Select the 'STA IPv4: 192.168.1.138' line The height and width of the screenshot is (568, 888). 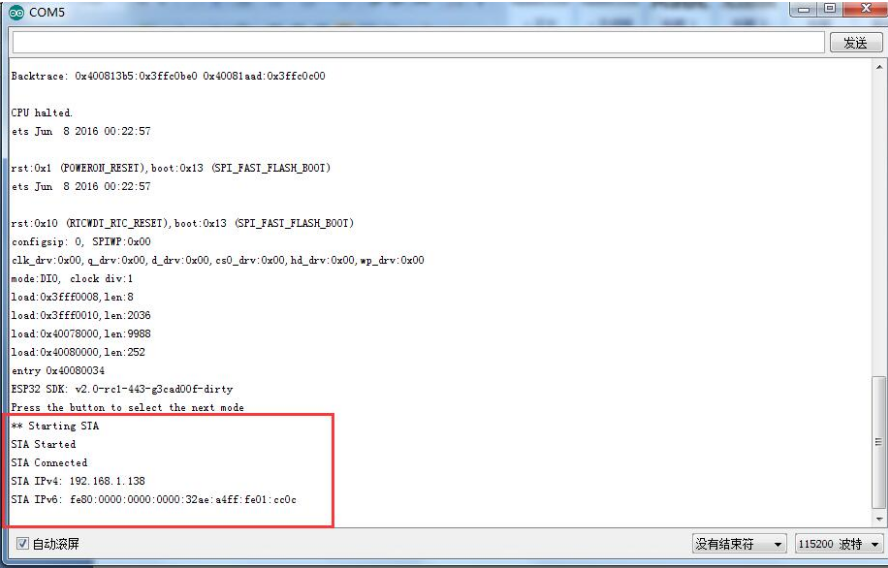pyautogui.click(x=78, y=481)
